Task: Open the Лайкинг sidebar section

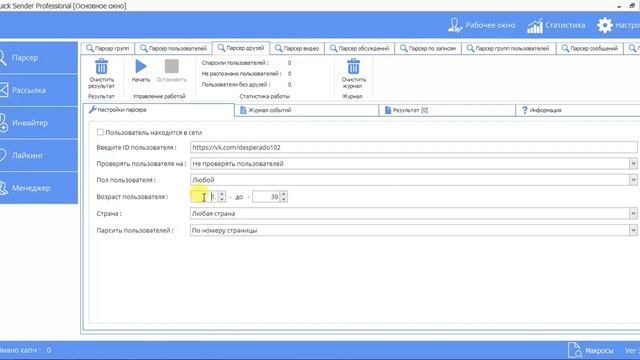Action: 38,156
